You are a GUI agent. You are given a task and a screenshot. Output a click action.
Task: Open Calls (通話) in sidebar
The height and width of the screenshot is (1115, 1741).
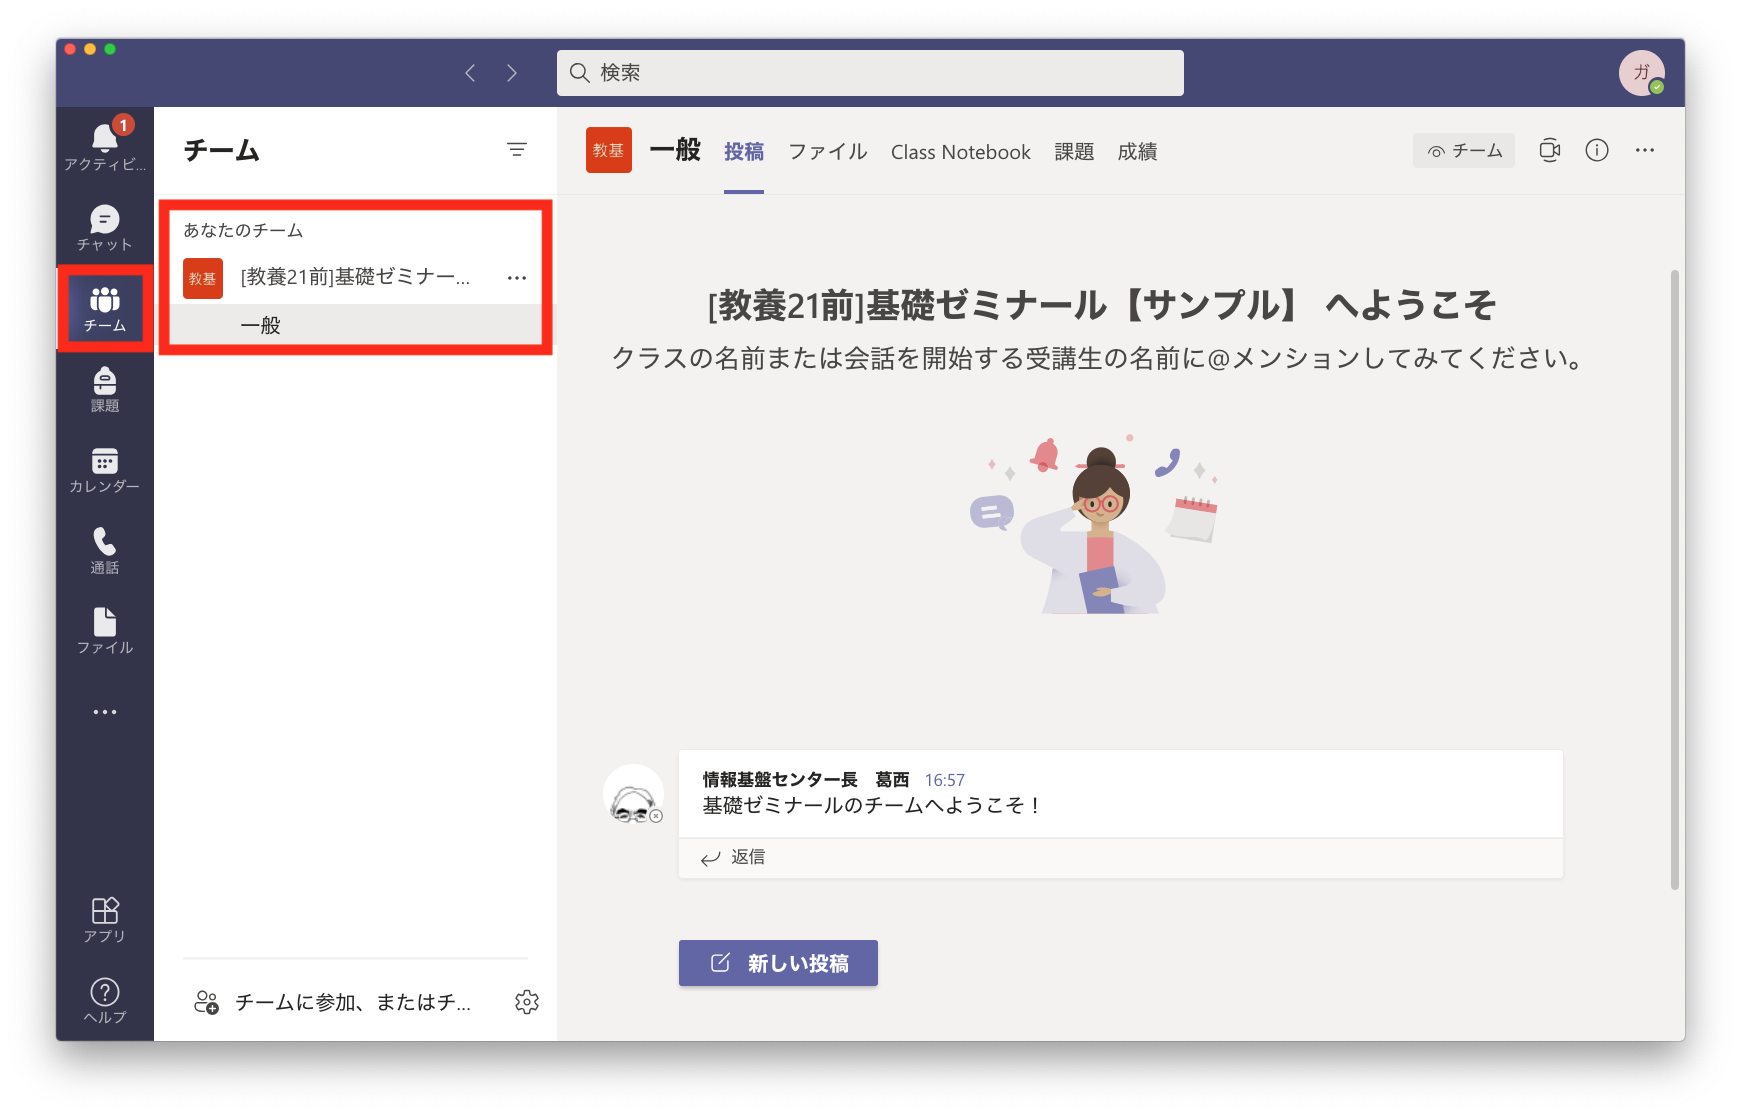105,552
